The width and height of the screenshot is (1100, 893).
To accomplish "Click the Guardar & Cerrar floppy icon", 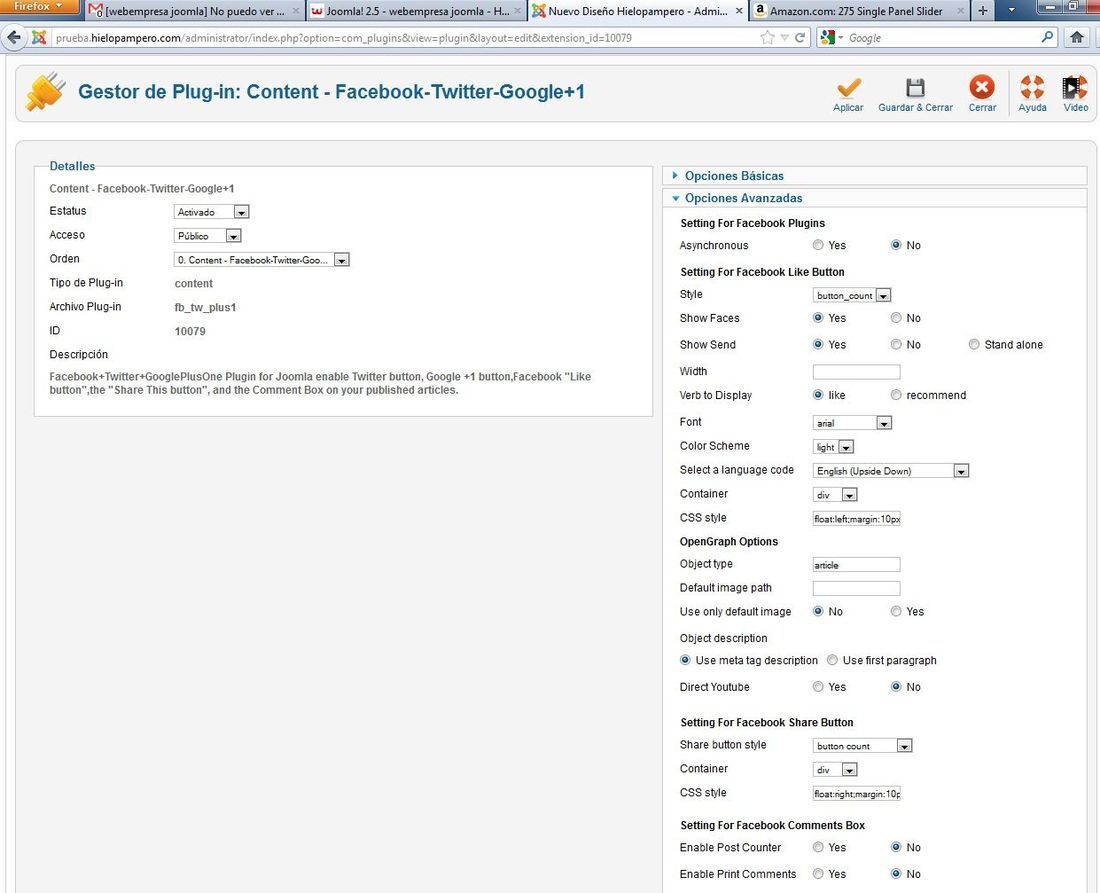I will (x=915, y=88).
